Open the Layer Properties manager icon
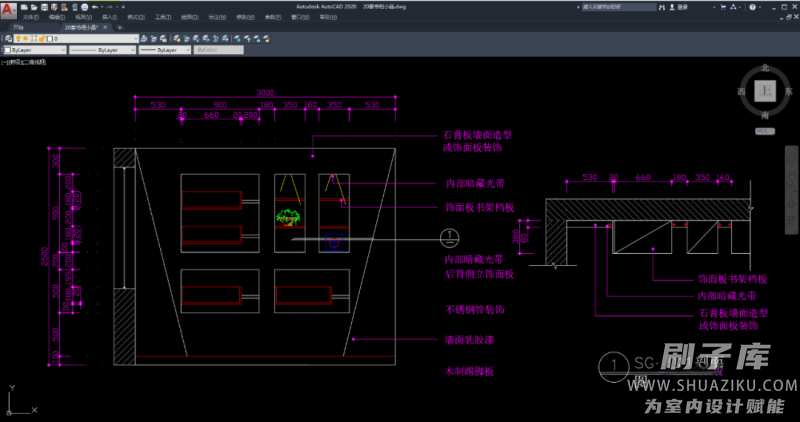The image size is (800, 422). click(x=8, y=38)
